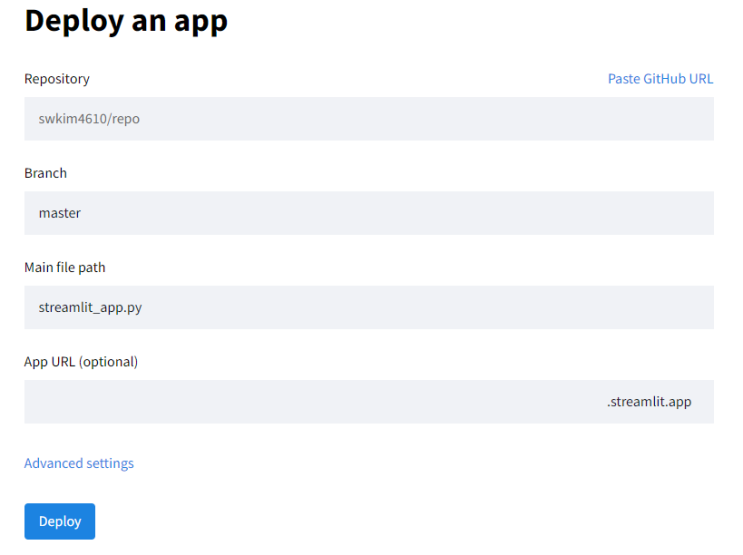Click the Deploy an app heading
Screen dimensions: 743x555
coord(126,21)
